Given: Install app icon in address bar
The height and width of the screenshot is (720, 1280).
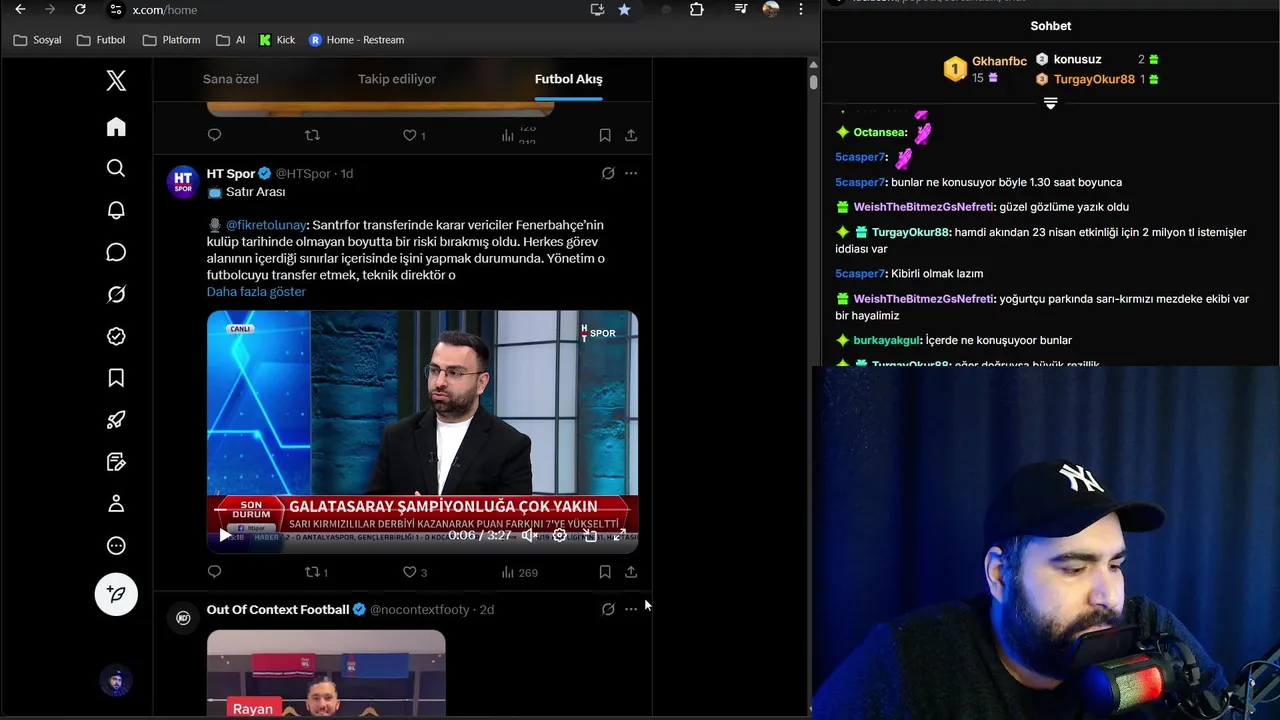Looking at the screenshot, I should (597, 9).
